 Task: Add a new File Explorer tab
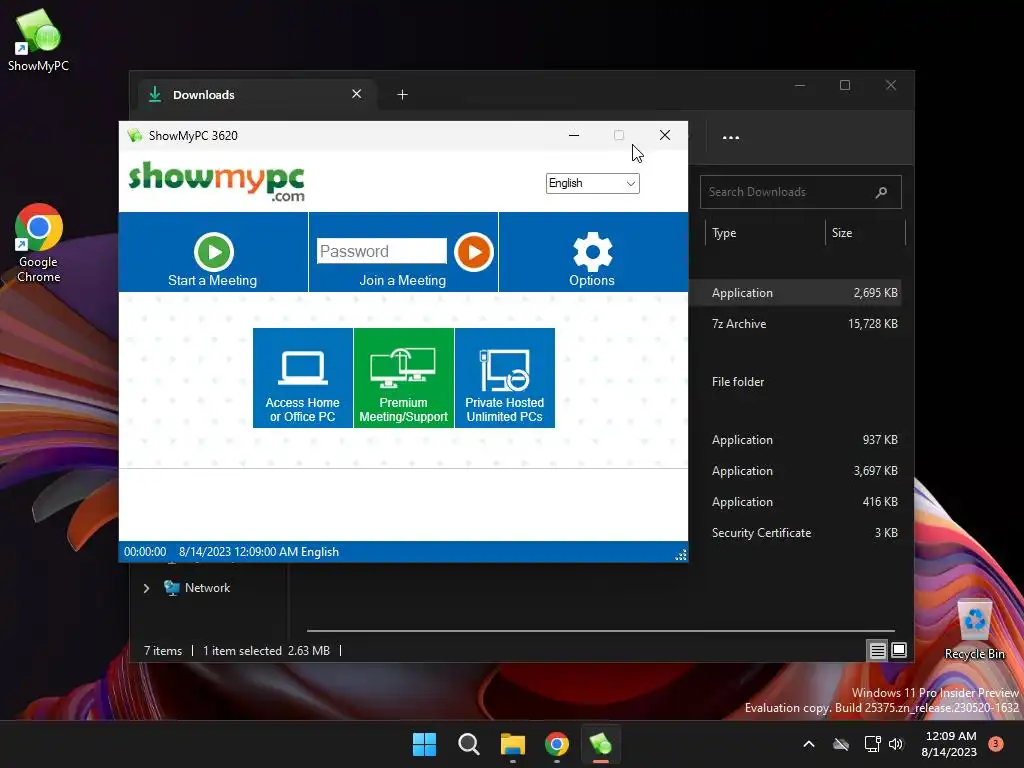(402, 95)
